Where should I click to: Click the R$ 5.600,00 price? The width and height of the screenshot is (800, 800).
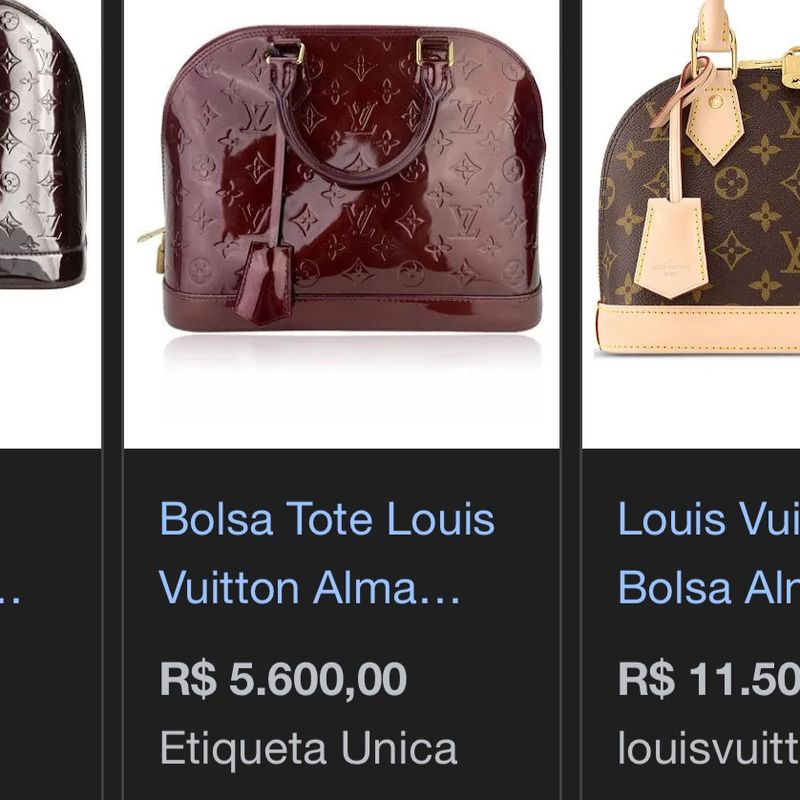coord(283,679)
